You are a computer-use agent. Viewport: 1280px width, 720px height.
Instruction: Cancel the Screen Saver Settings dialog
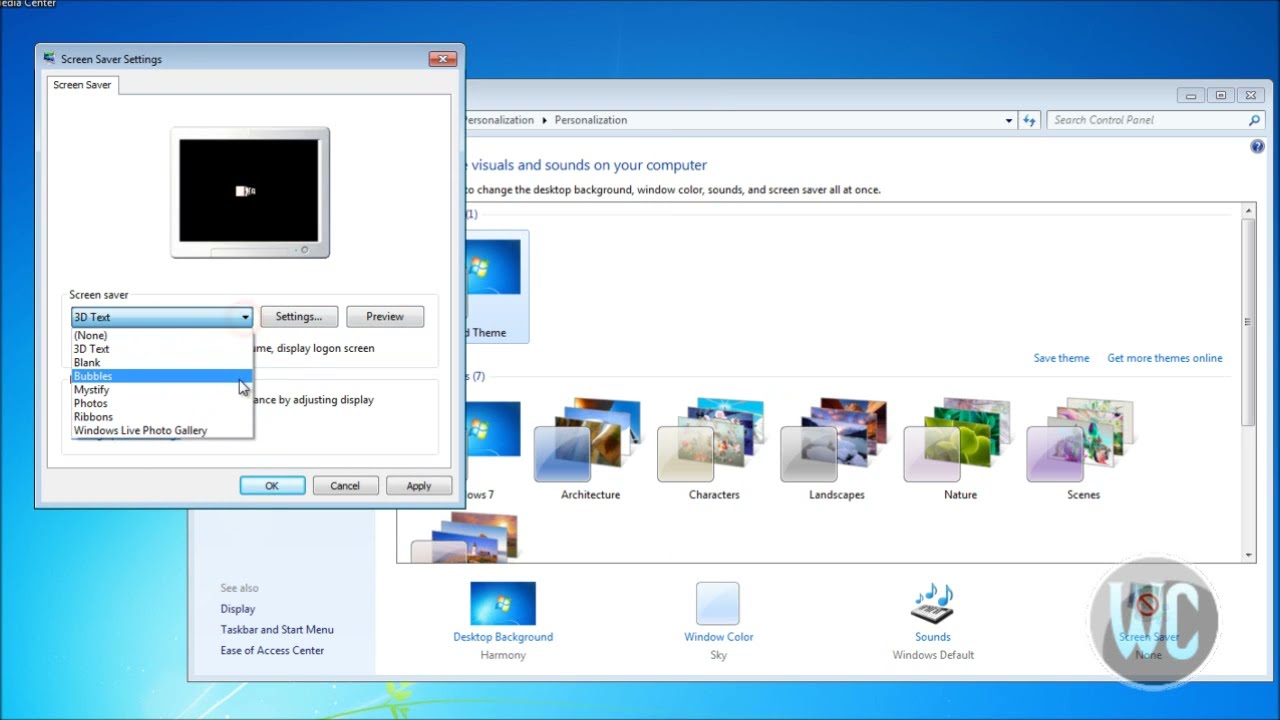click(345, 486)
